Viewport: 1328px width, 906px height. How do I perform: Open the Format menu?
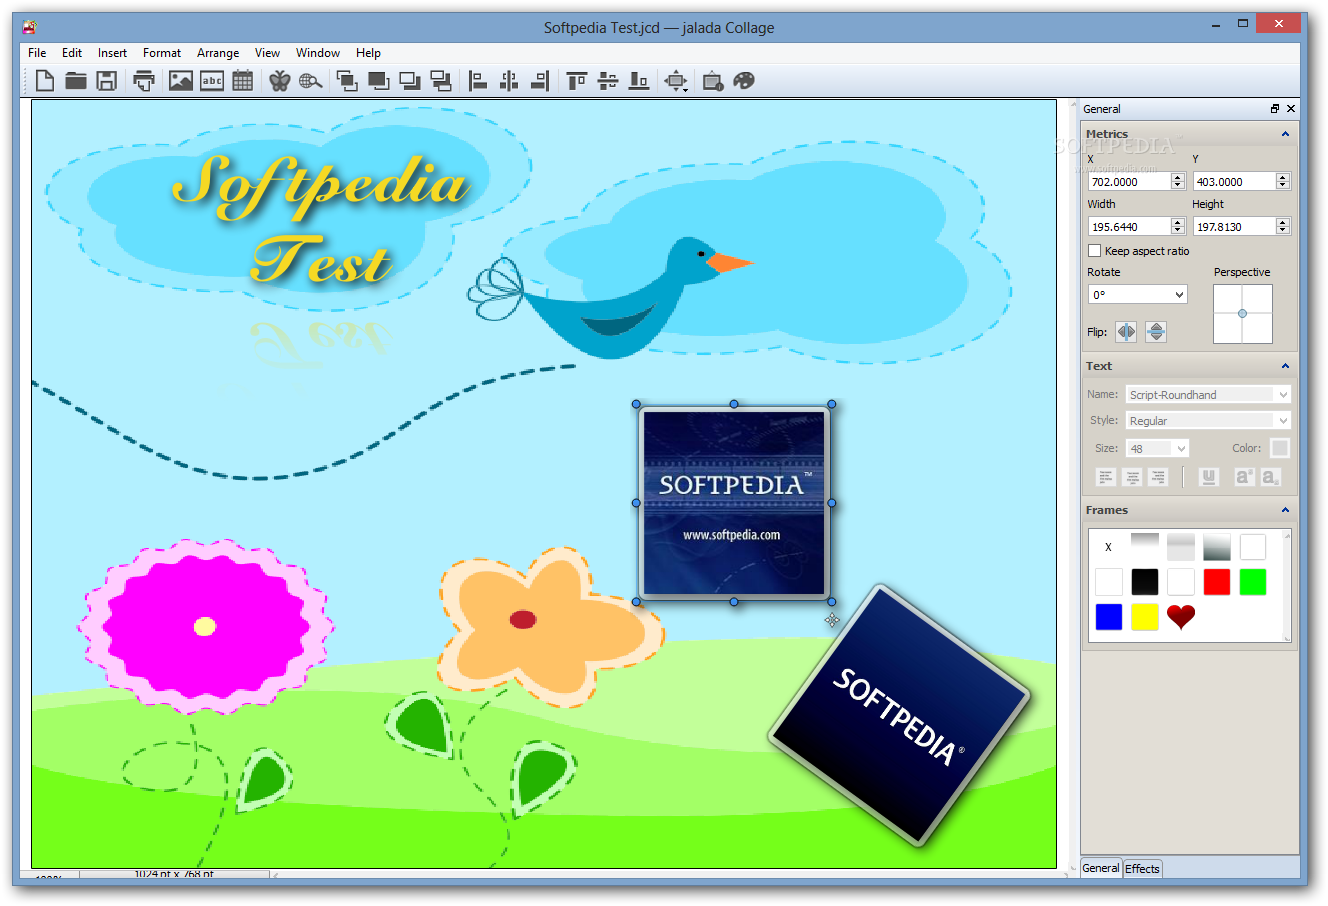pyautogui.click(x=162, y=53)
